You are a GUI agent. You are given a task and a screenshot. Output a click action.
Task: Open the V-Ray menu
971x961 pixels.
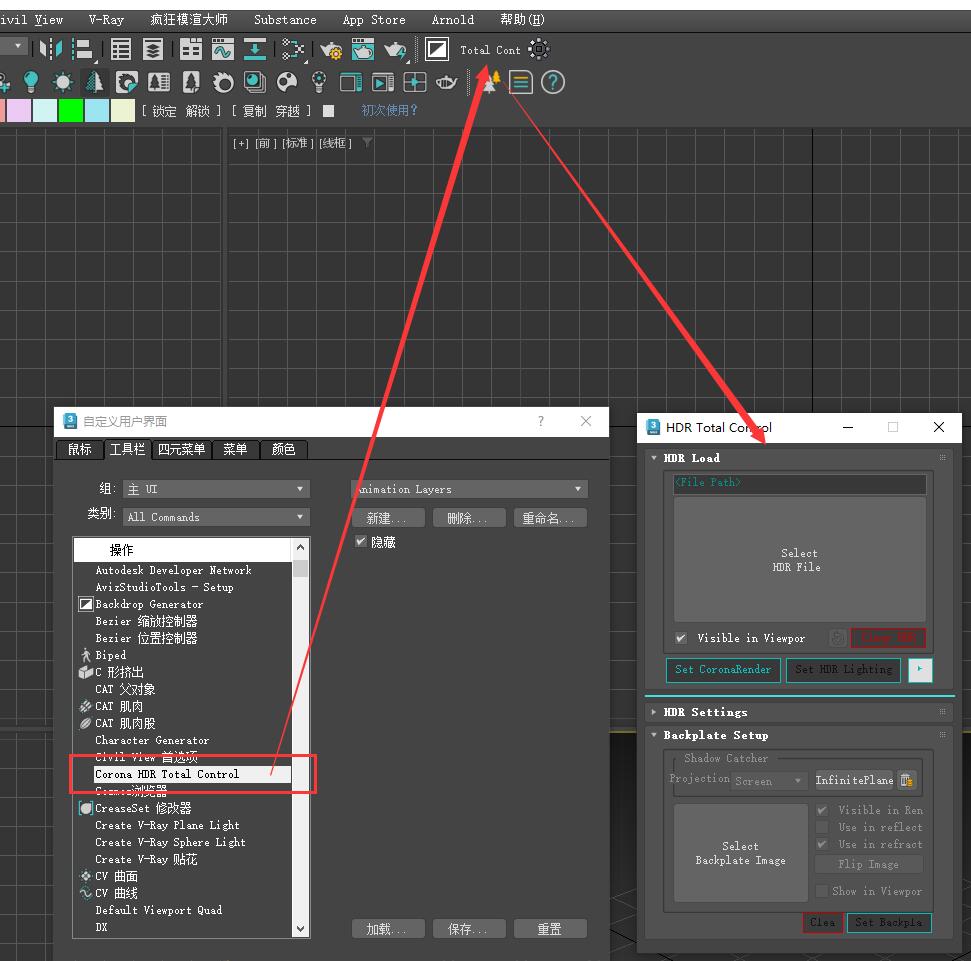(x=106, y=20)
